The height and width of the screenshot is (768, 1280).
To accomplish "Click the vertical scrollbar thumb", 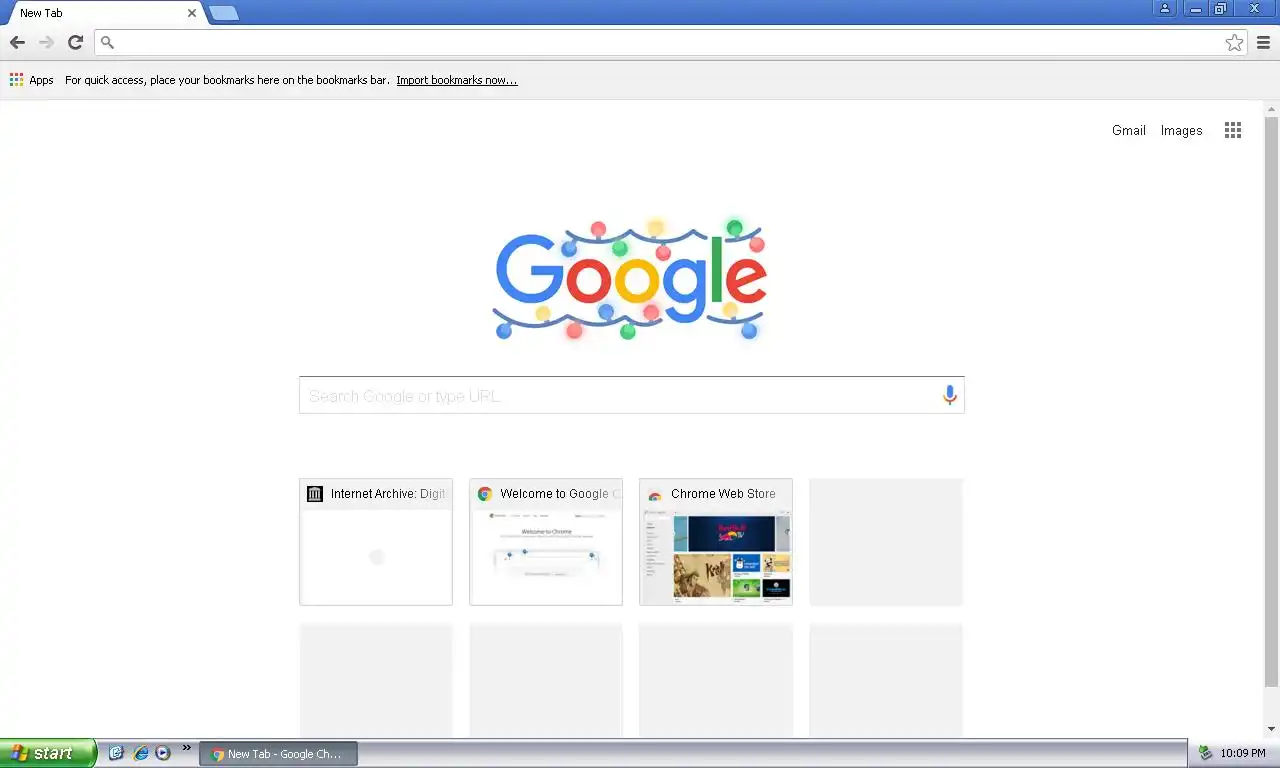I will point(1271,401).
